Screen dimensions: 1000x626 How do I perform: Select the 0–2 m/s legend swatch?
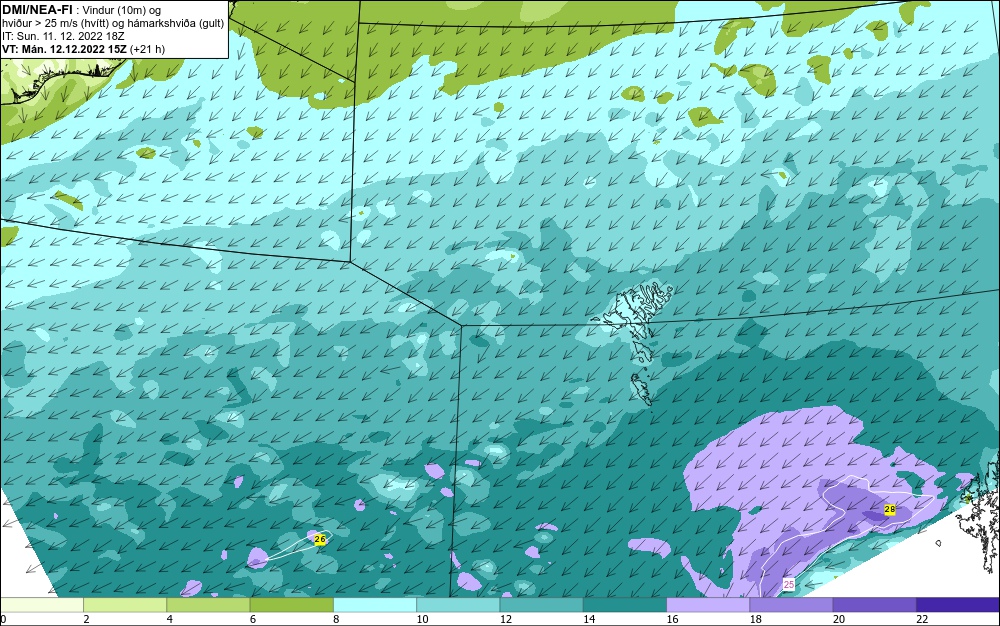pyautogui.click(x=41, y=605)
